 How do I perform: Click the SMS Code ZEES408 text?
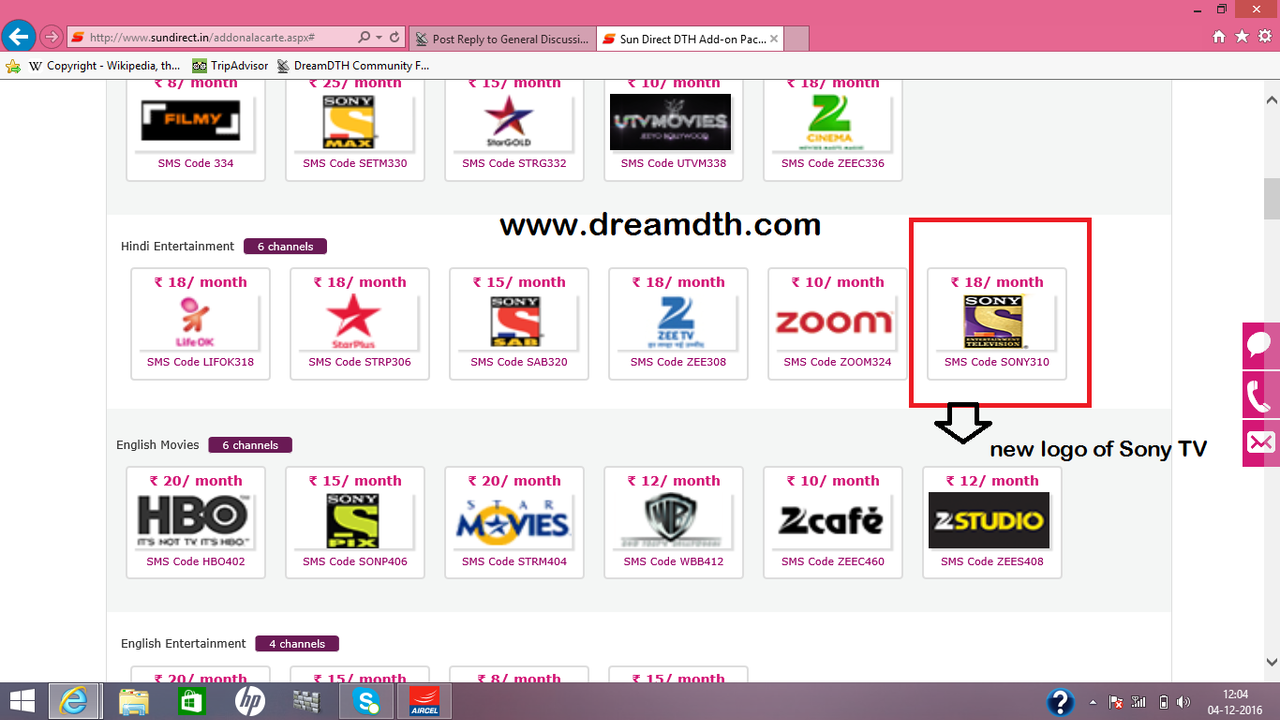[x=992, y=562]
